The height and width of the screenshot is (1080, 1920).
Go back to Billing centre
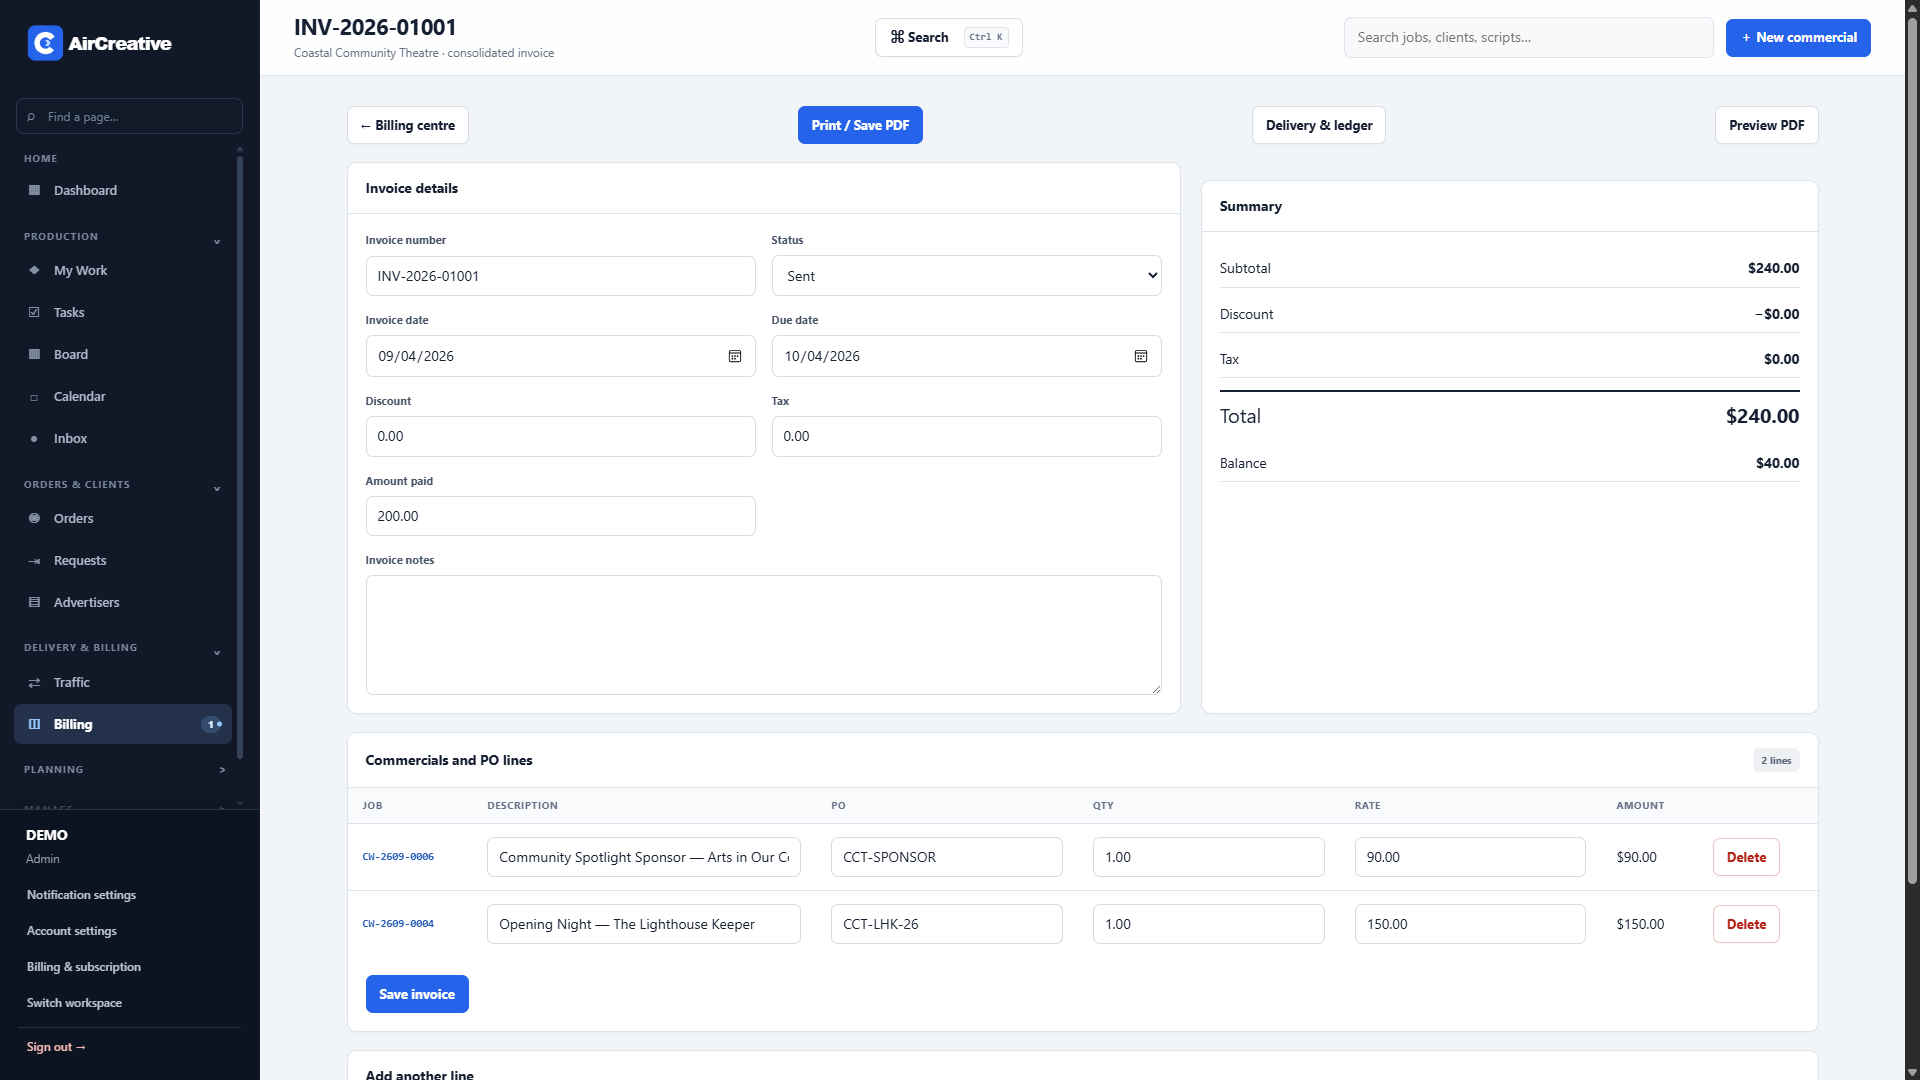[408, 125]
